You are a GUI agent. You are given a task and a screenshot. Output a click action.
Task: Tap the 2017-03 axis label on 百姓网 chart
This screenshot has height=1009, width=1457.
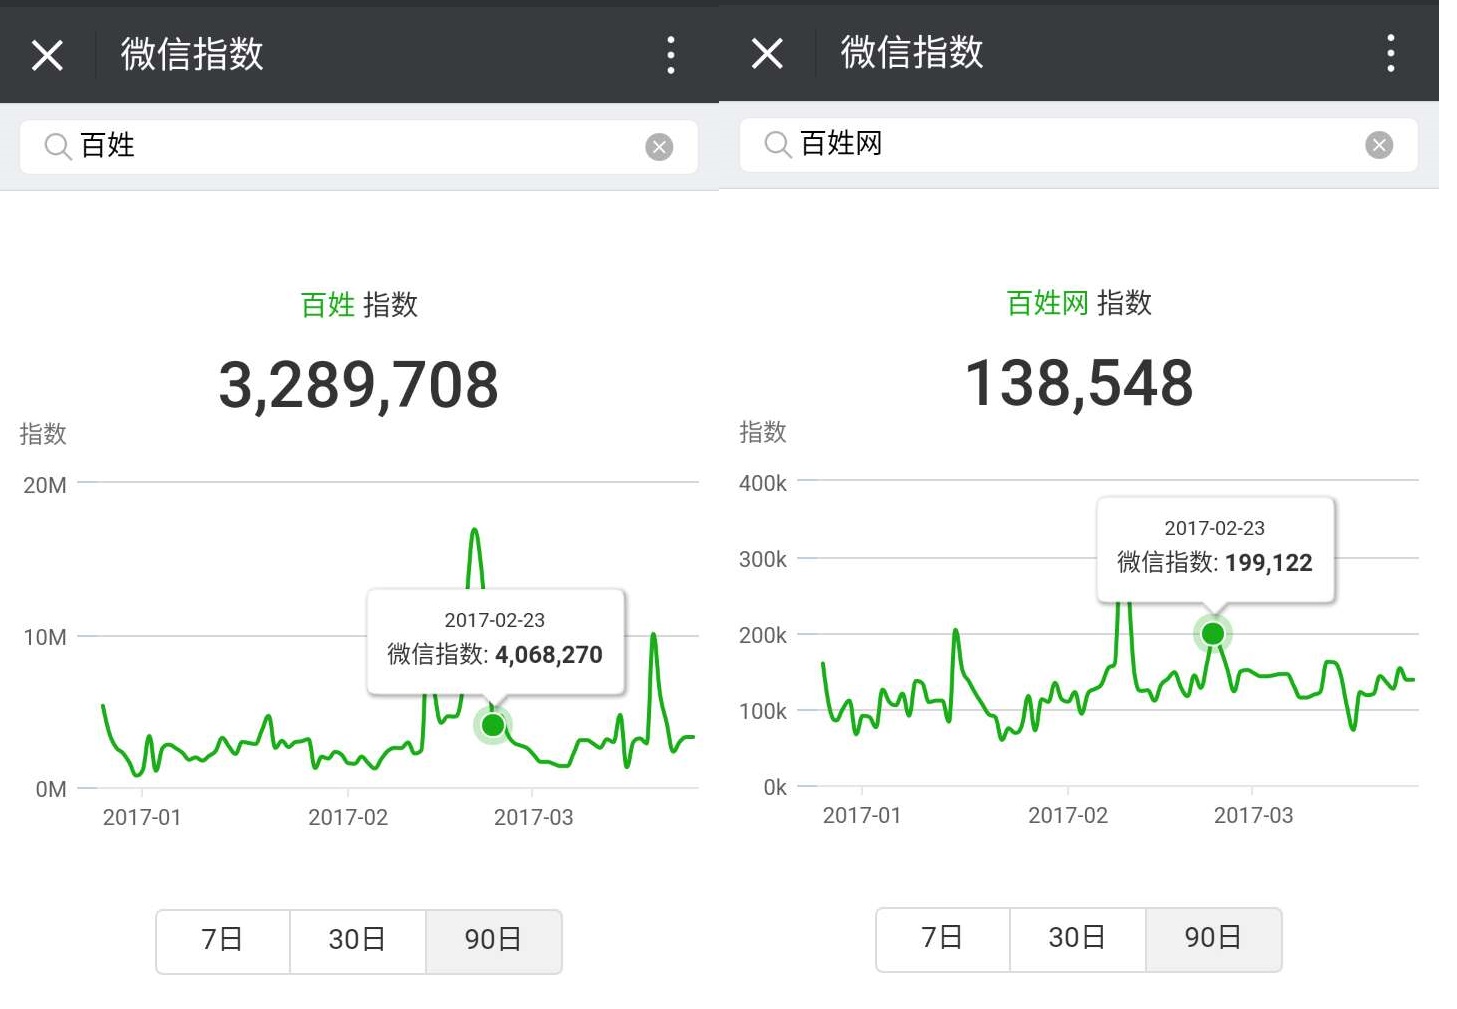point(1253,816)
